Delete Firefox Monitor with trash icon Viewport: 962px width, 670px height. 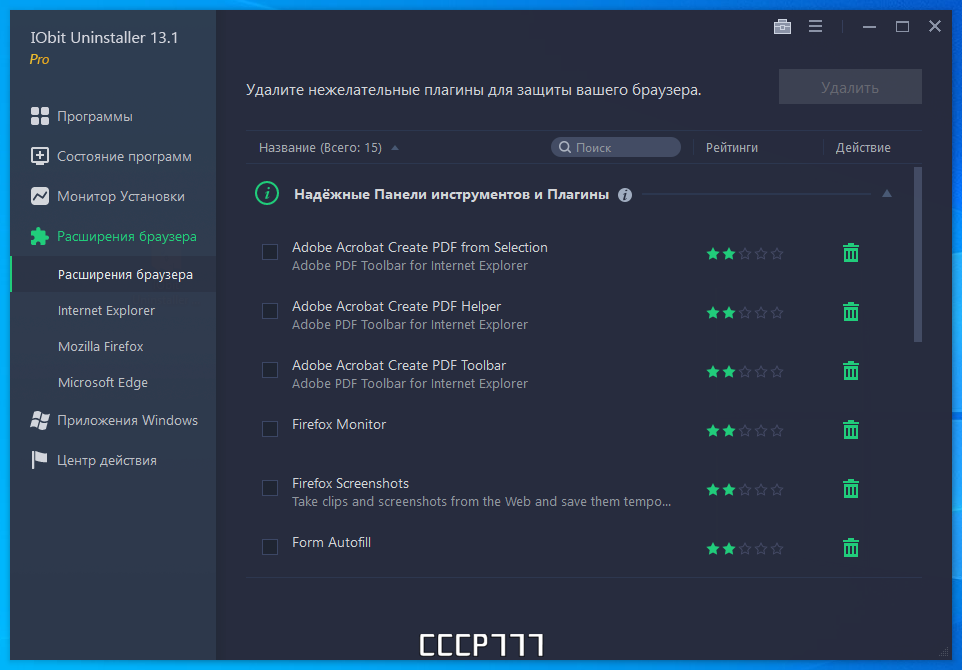coord(851,429)
